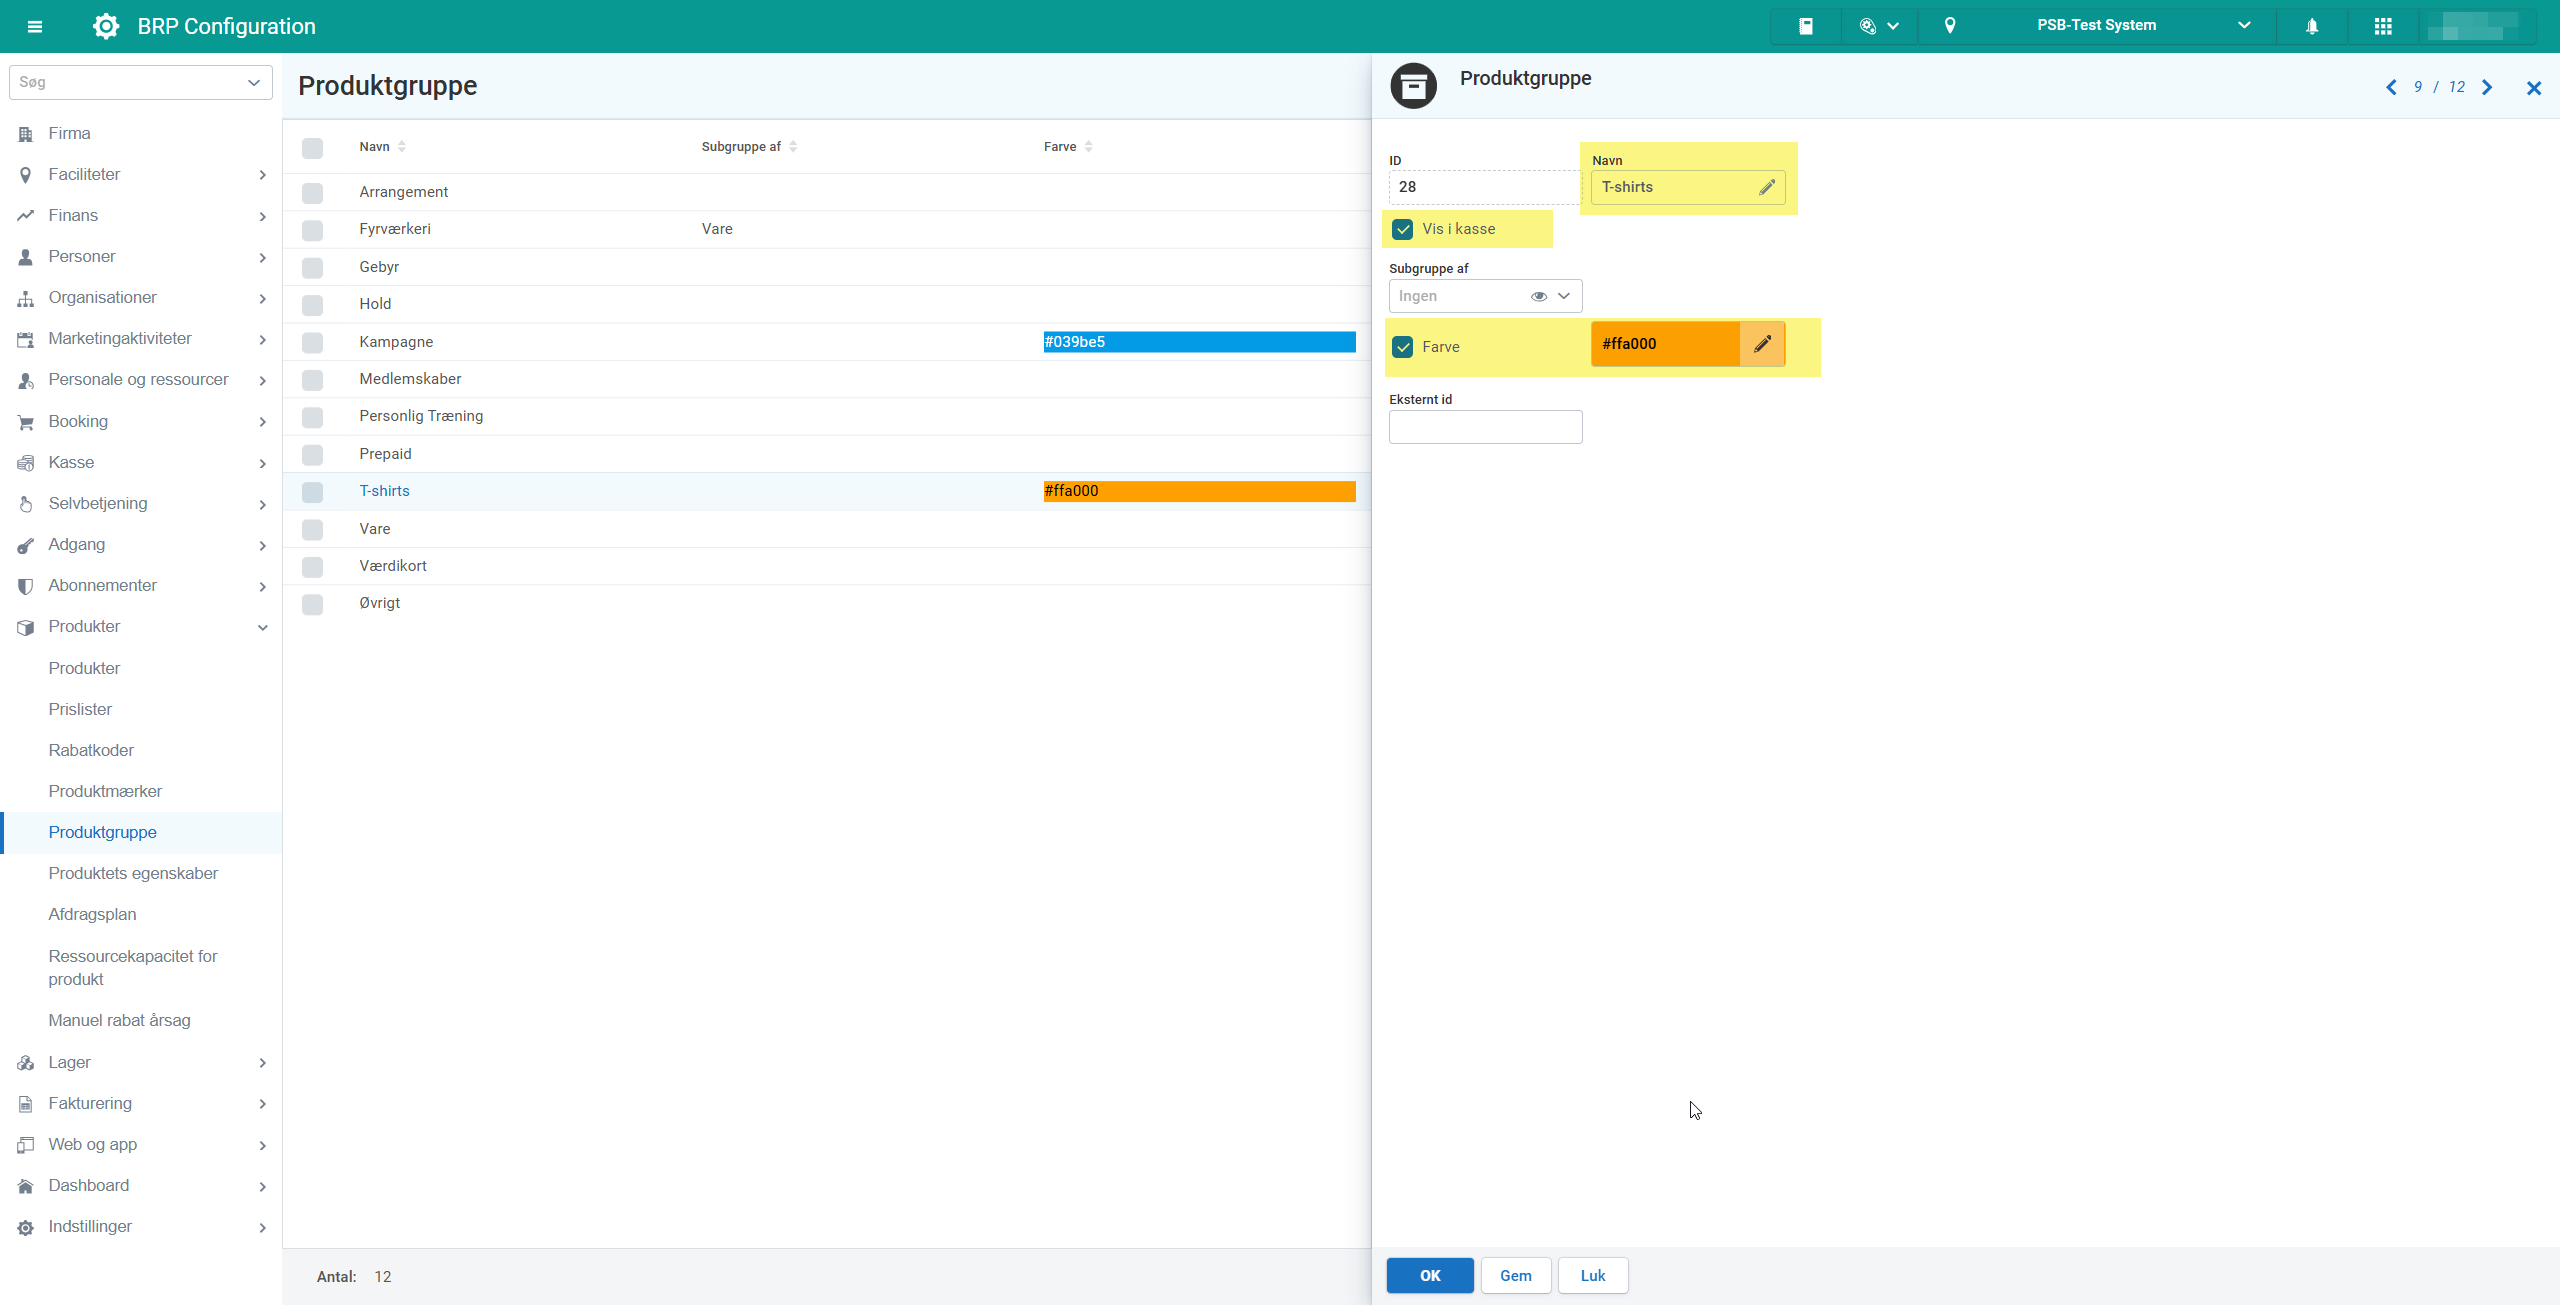Open Manuel rabat årsag submenu item
This screenshot has width=2560, height=1305.
pos(119,1021)
